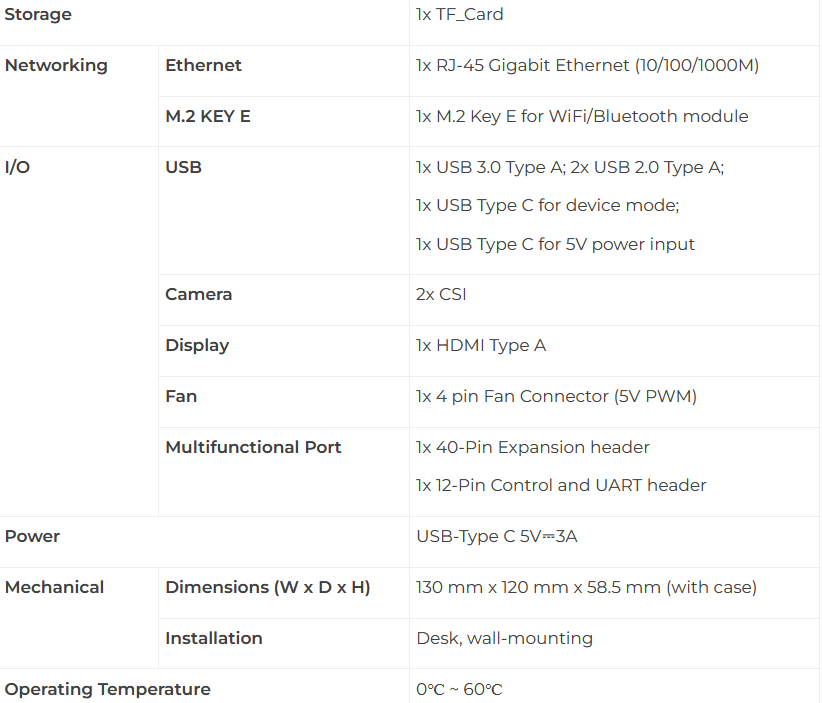Click the USB Type C device mode line
The height and width of the screenshot is (703, 822).
(547, 205)
